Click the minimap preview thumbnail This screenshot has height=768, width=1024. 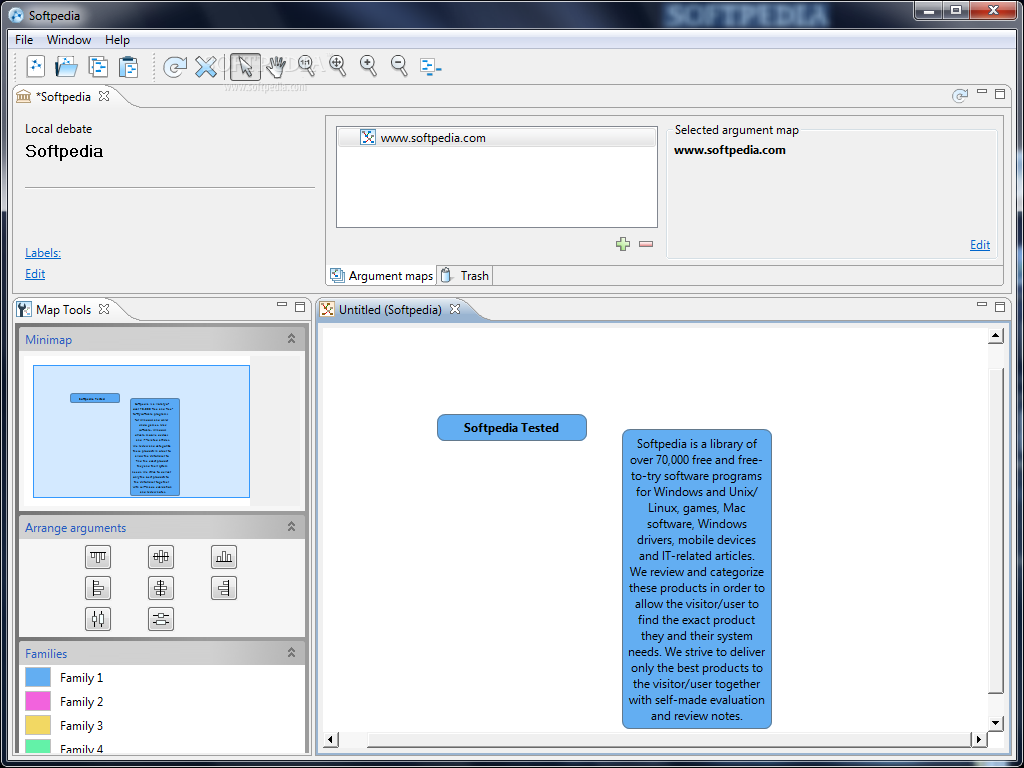click(142, 431)
